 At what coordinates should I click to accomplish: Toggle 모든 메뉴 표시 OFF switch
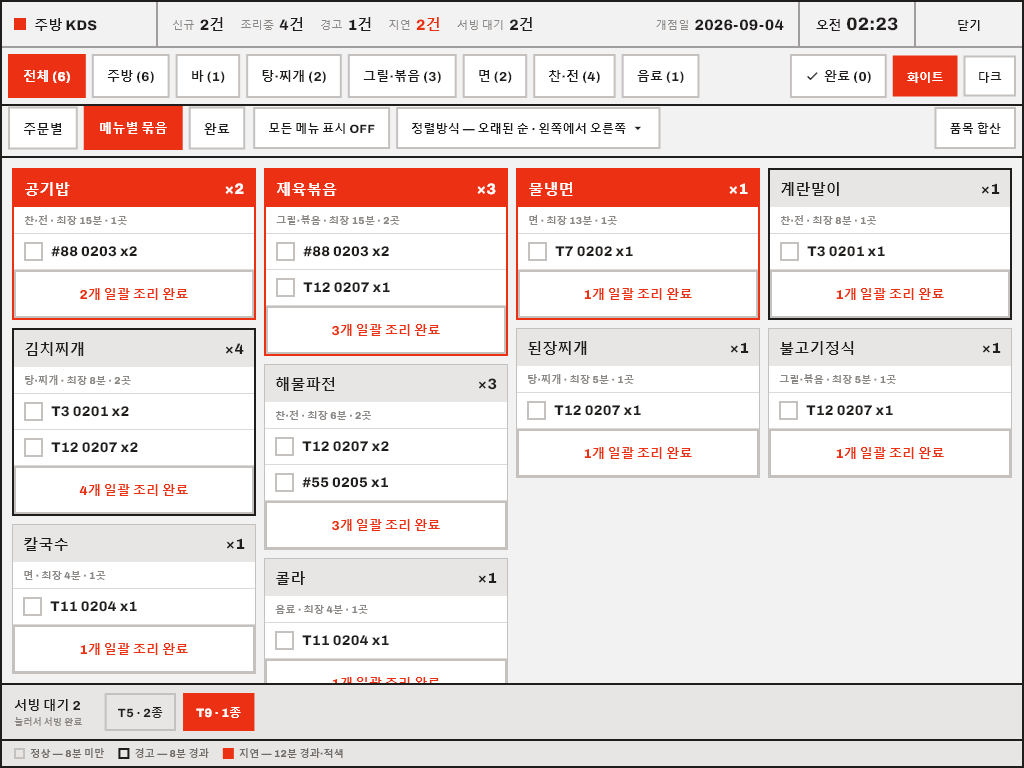(x=321, y=128)
